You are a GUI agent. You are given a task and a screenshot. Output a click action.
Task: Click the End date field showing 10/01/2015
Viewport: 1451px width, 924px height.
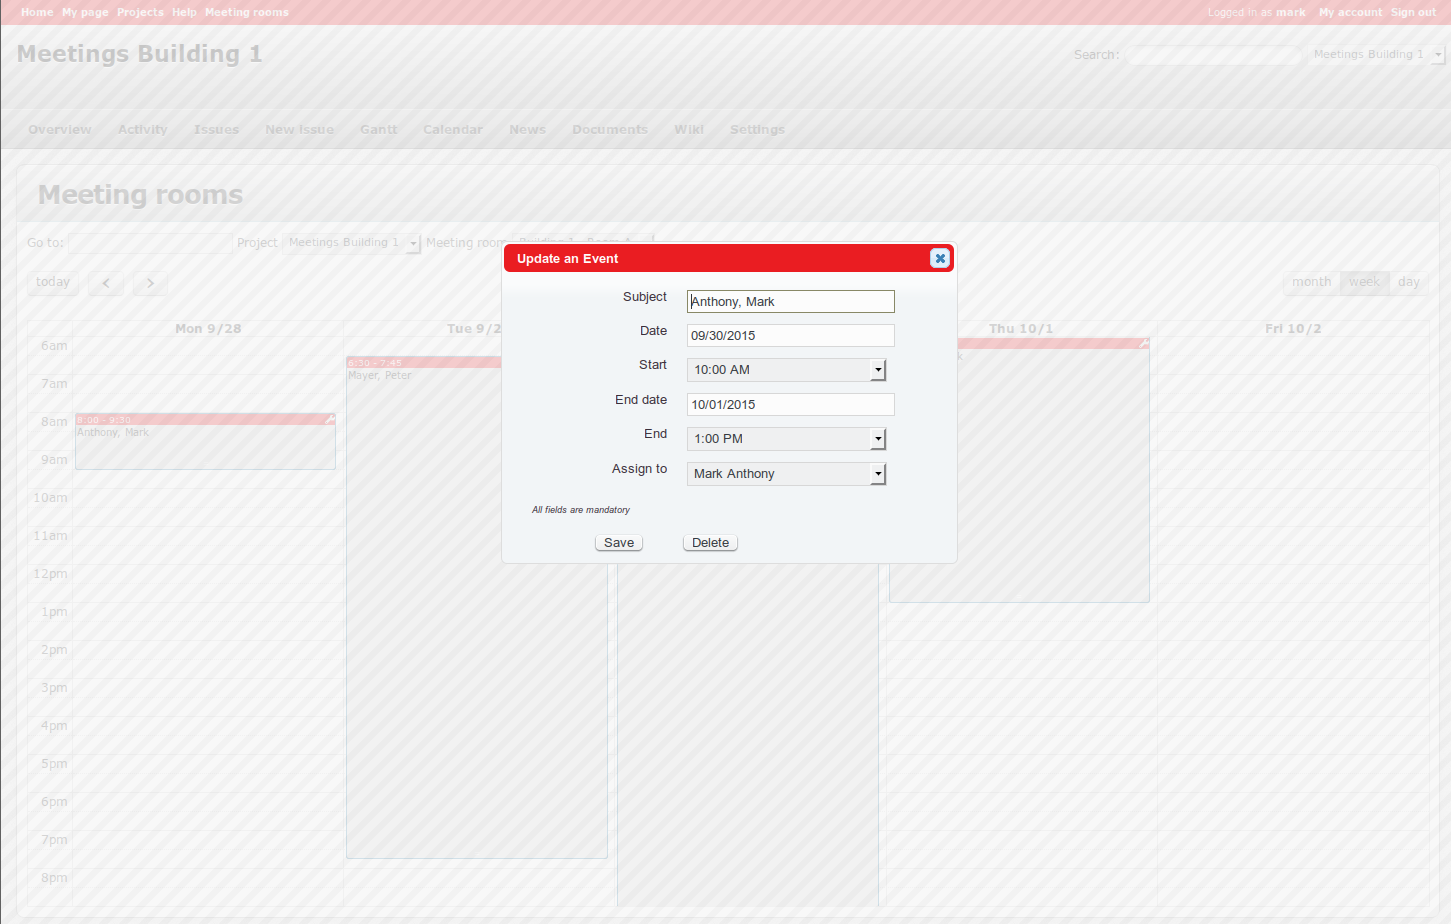pos(790,404)
